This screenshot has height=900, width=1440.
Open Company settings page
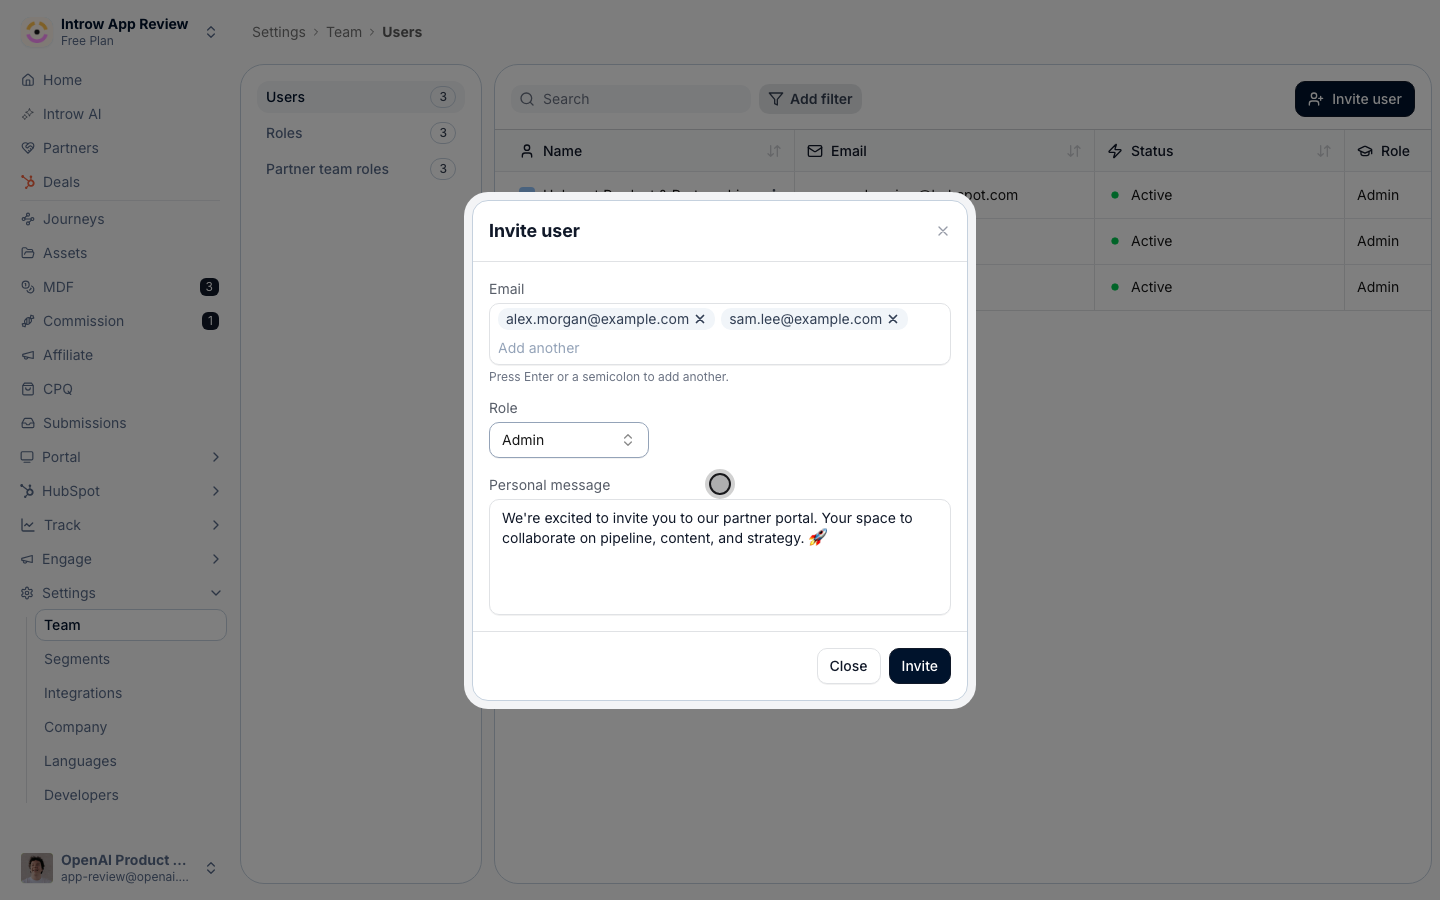click(x=75, y=727)
